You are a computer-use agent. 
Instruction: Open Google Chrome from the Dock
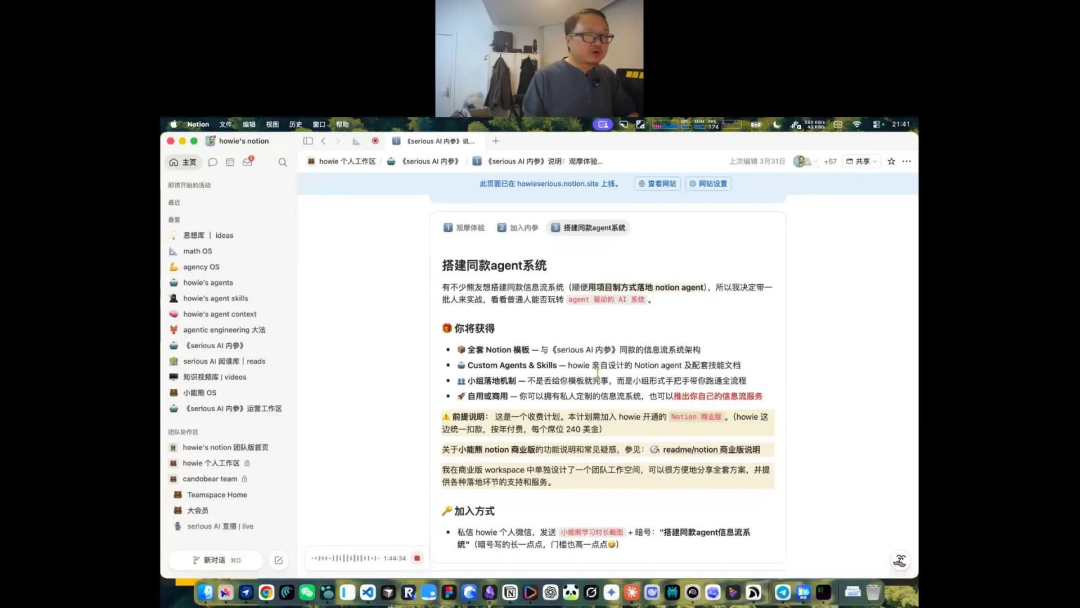267,592
